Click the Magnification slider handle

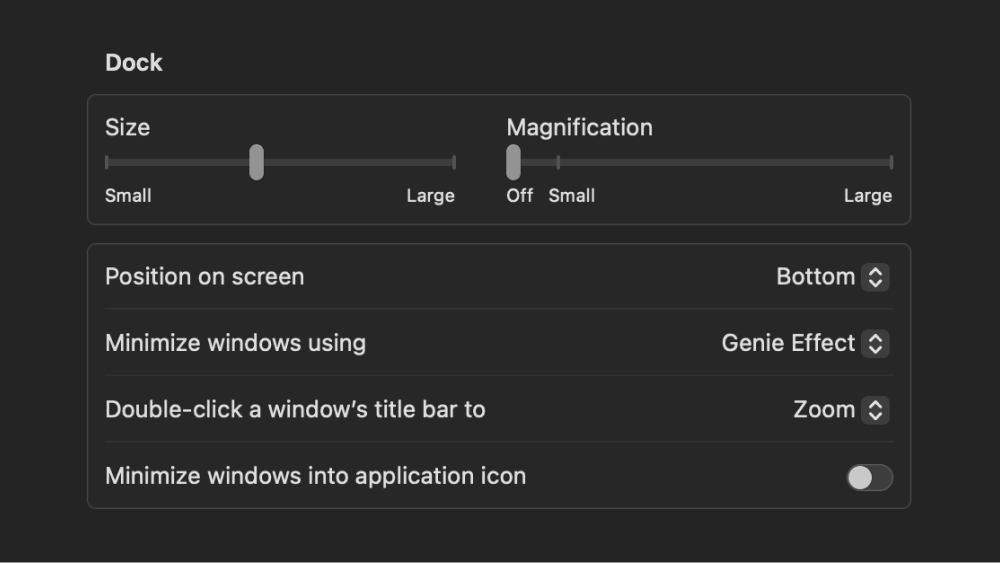point(513,162)
